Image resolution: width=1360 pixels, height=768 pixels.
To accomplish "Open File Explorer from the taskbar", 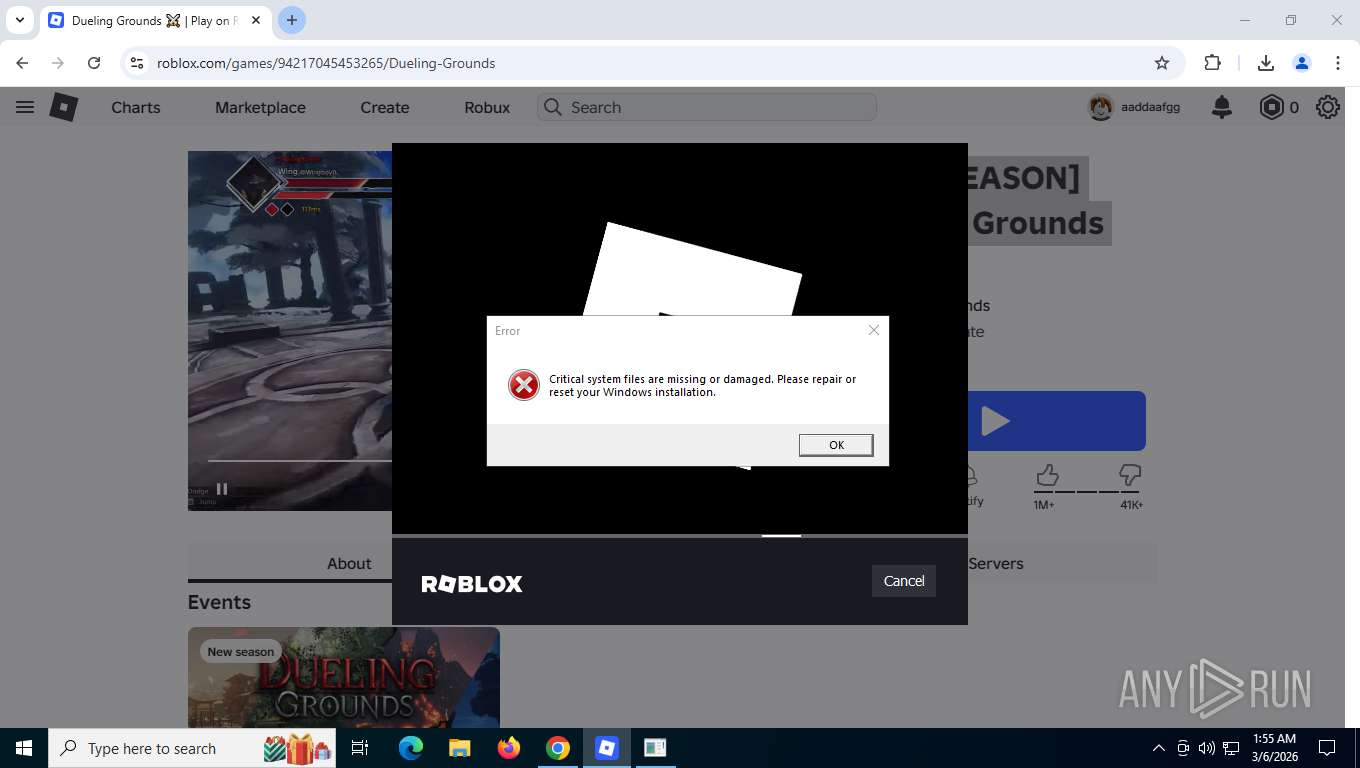I will coord(459,748).
